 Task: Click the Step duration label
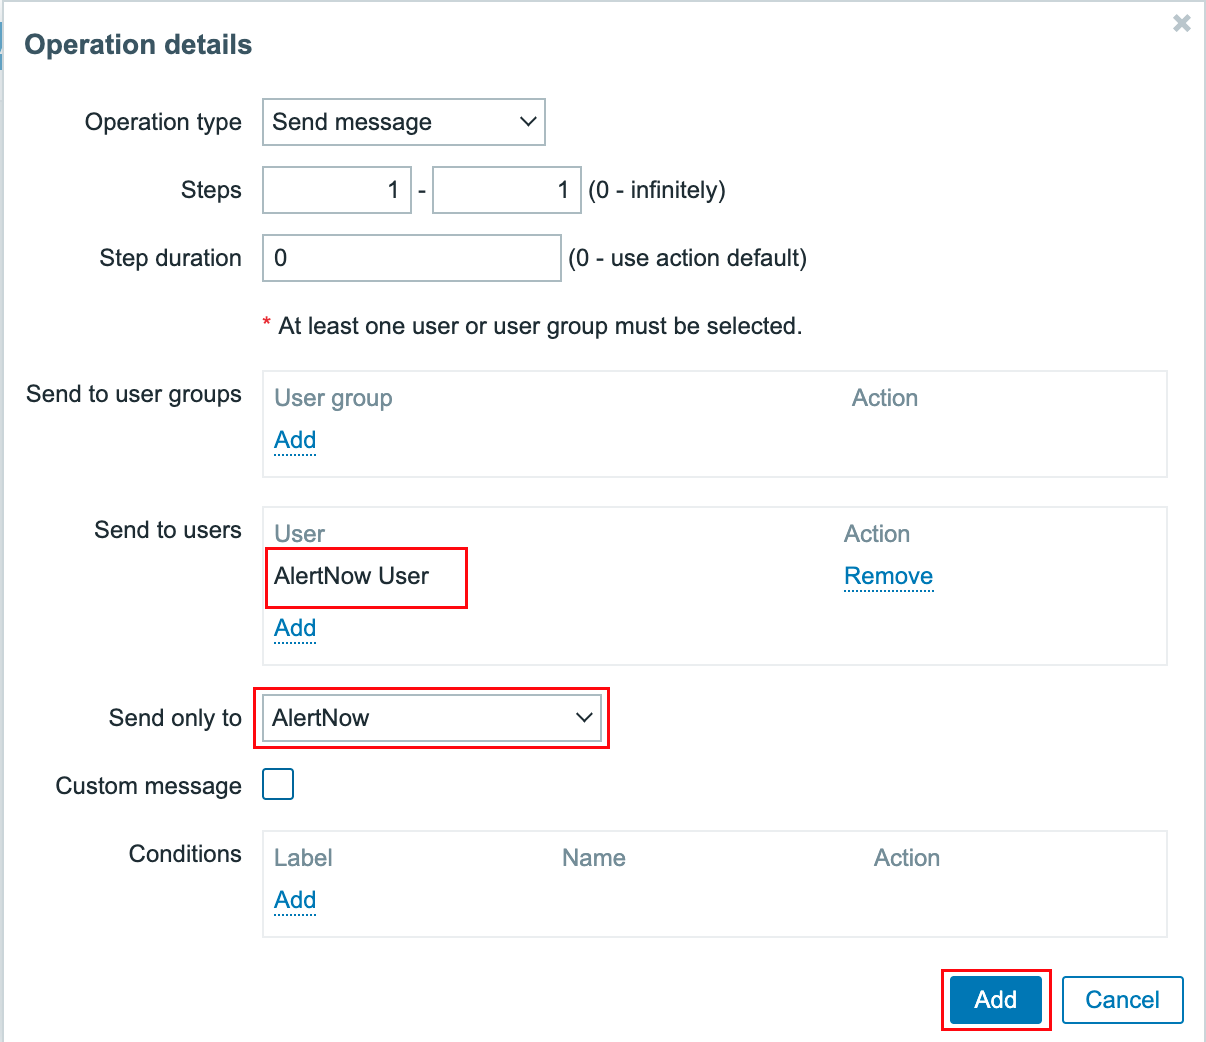[x=170, y=258]
